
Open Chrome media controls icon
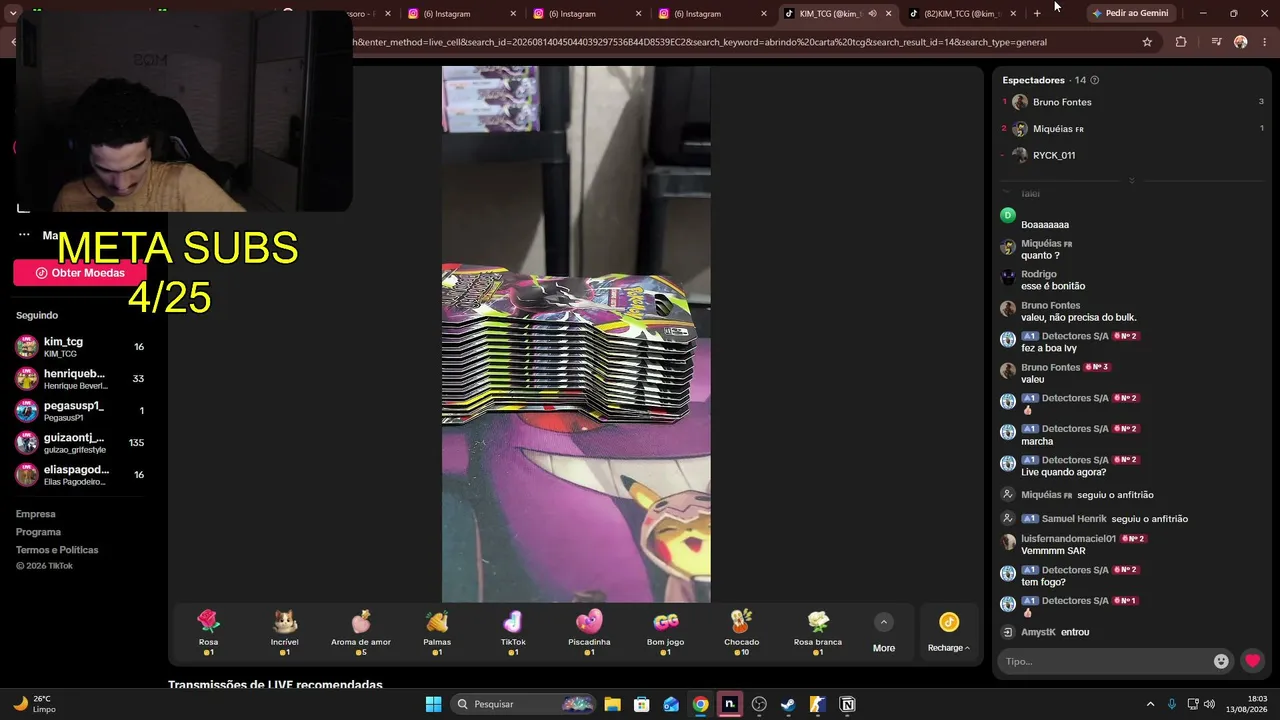coord(1216,42)
